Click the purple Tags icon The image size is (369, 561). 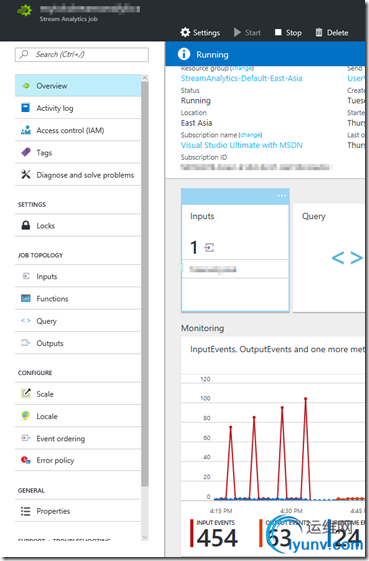coord(26,152)
